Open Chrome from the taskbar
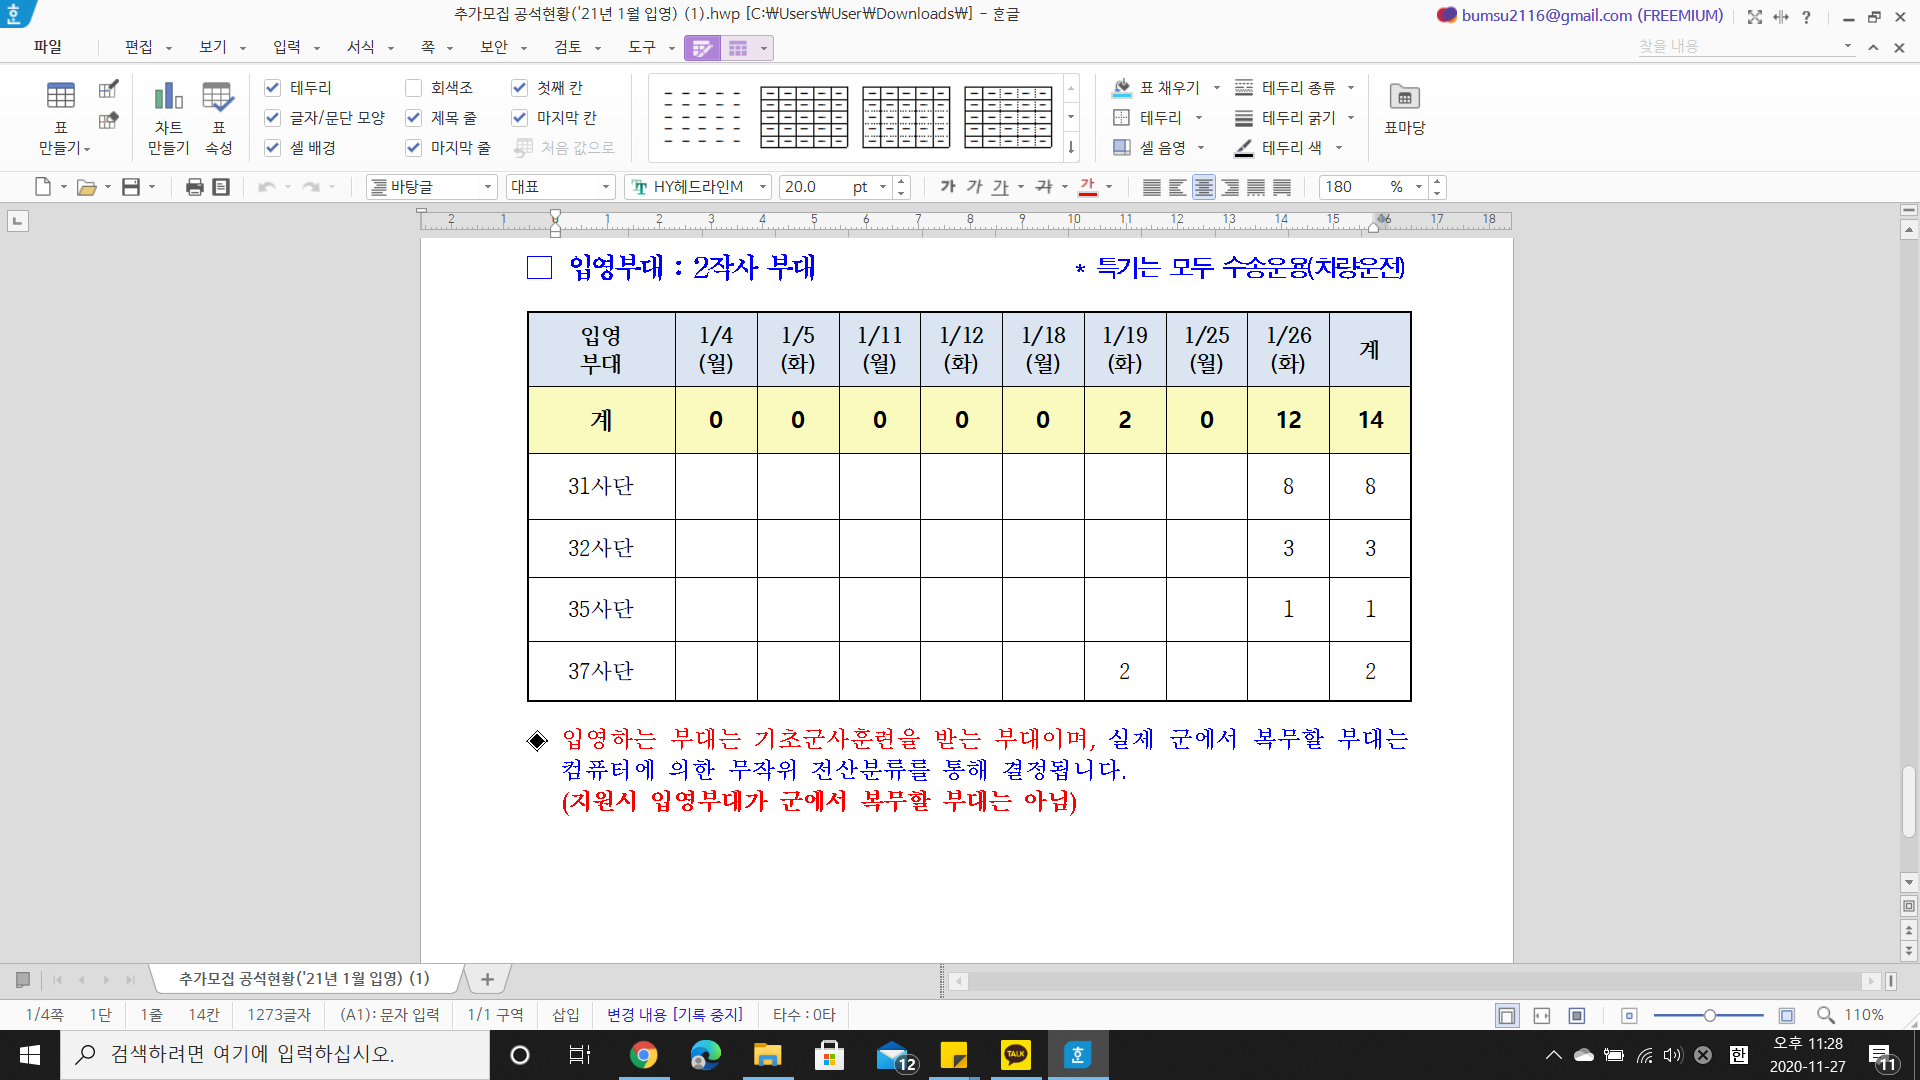Screen dimensions: 1920x1080 tap(644, 1055)
